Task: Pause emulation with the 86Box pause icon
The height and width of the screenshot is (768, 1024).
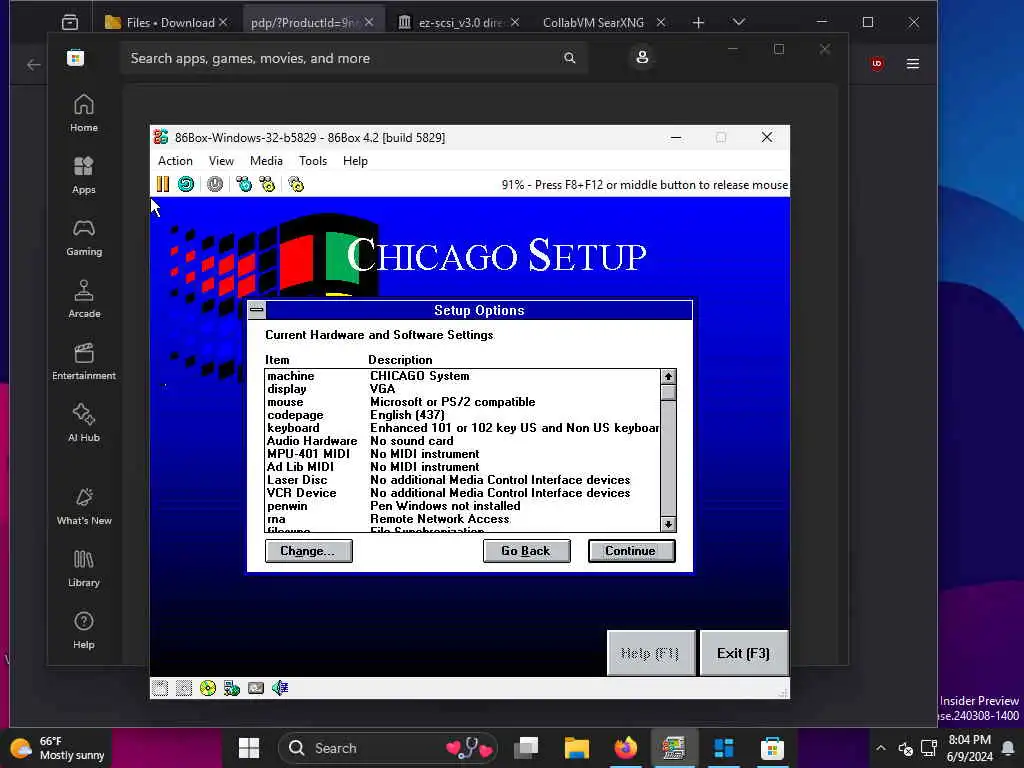Action: point(163,184)
